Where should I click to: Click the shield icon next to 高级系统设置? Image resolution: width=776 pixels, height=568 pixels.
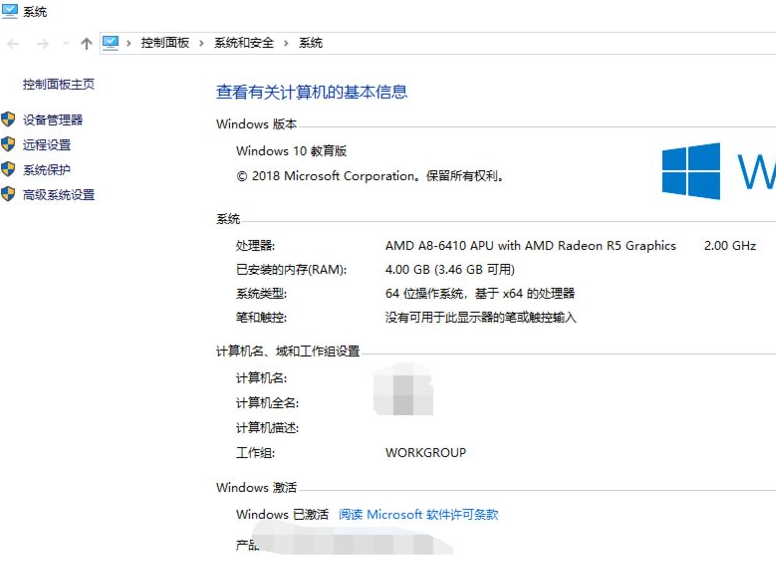coord(9,195)
